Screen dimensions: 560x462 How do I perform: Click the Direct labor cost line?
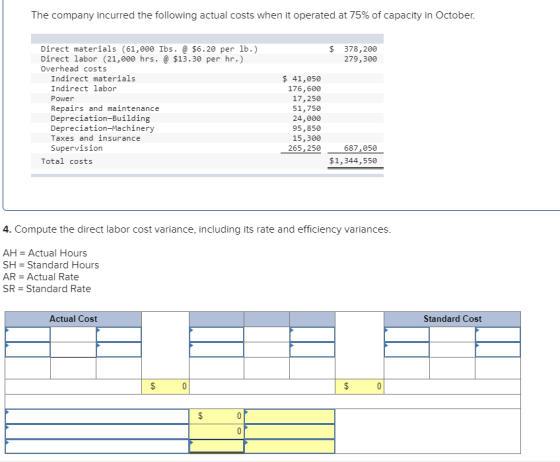tap(142, 59)
